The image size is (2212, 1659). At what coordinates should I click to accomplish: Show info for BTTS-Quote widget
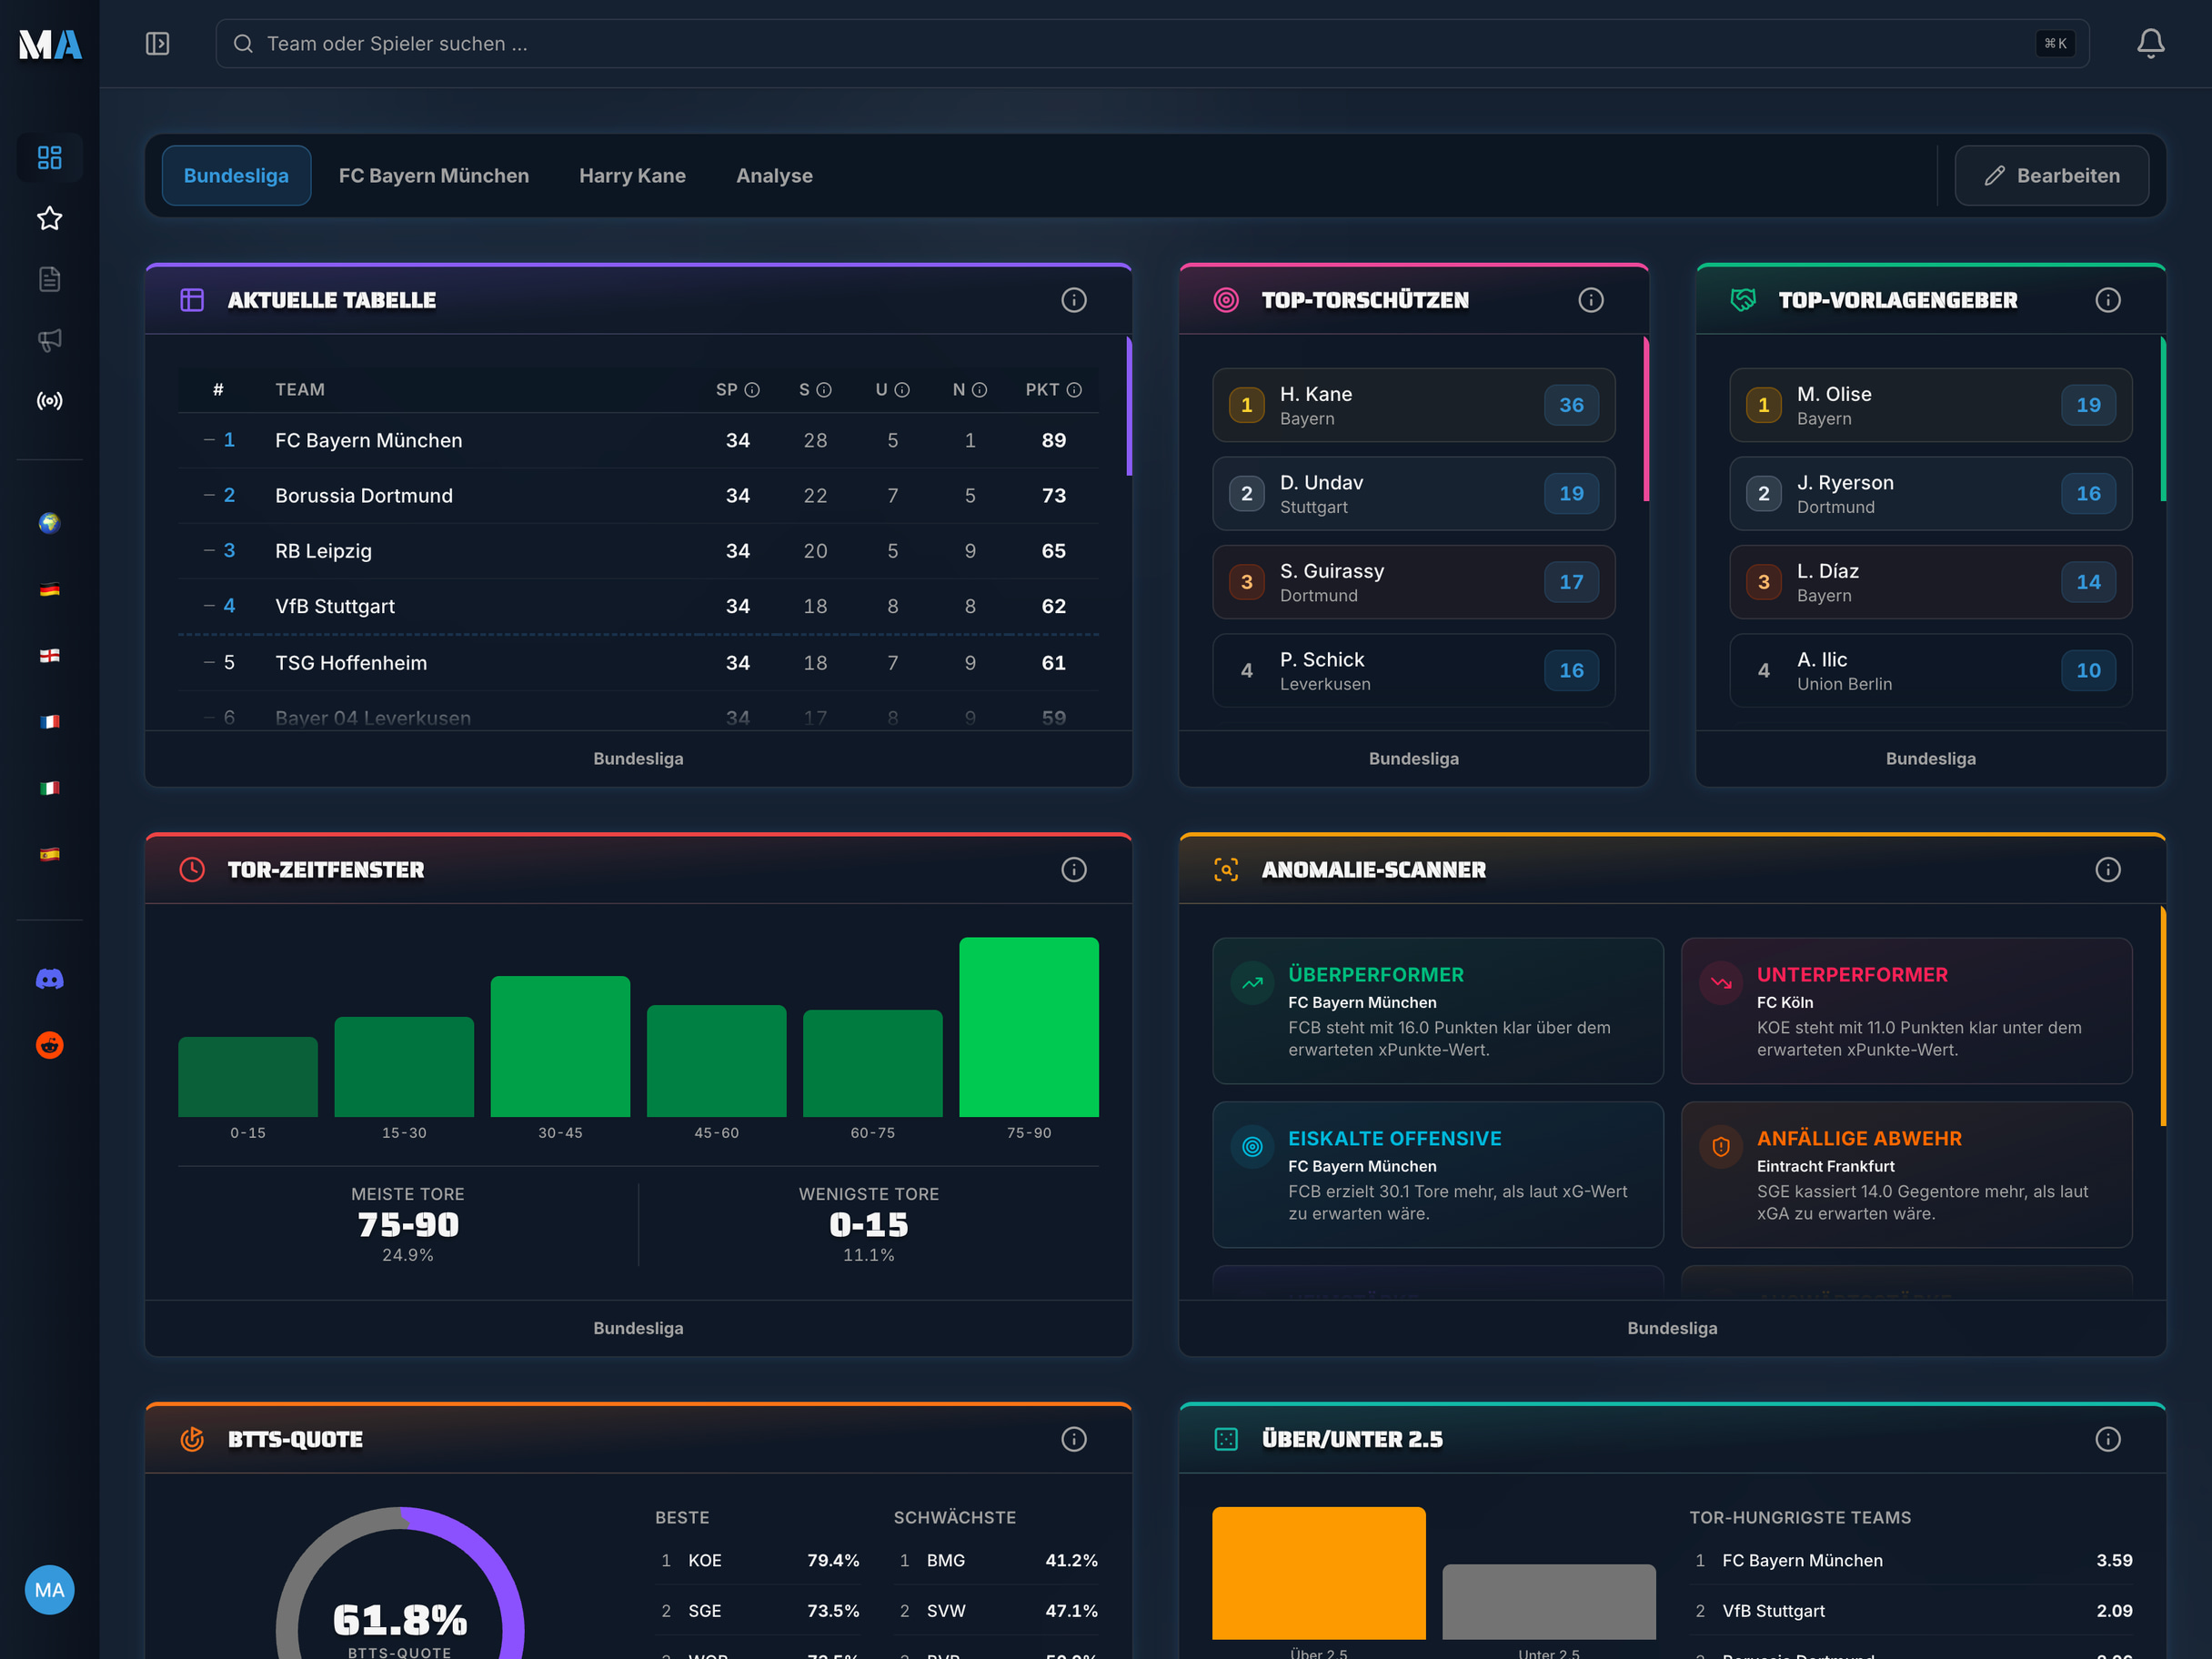point(1074,1439)
